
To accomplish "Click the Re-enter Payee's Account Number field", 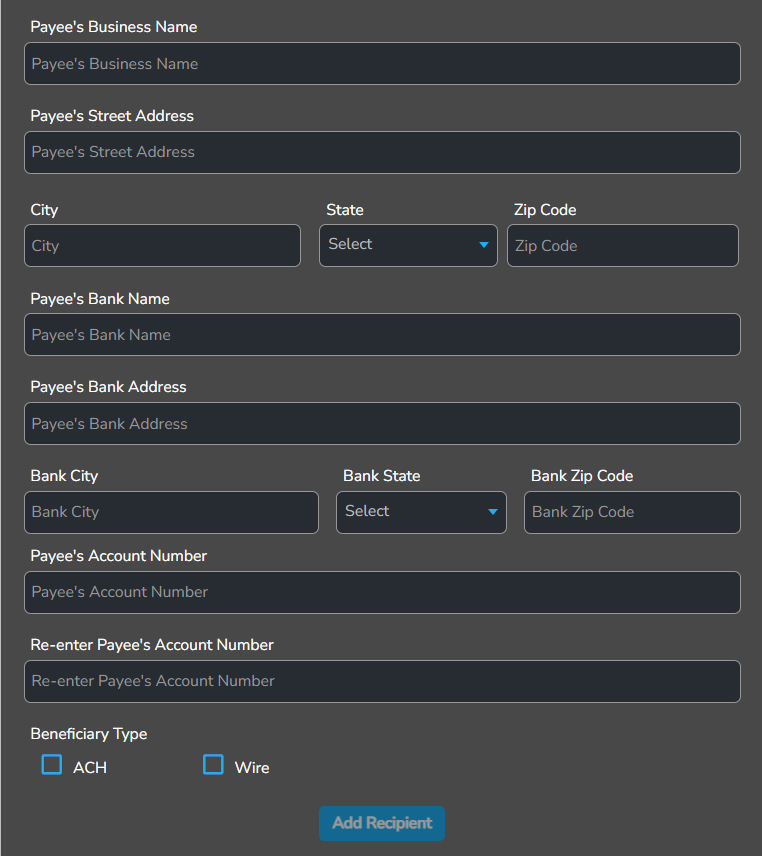I will [382, 681].
